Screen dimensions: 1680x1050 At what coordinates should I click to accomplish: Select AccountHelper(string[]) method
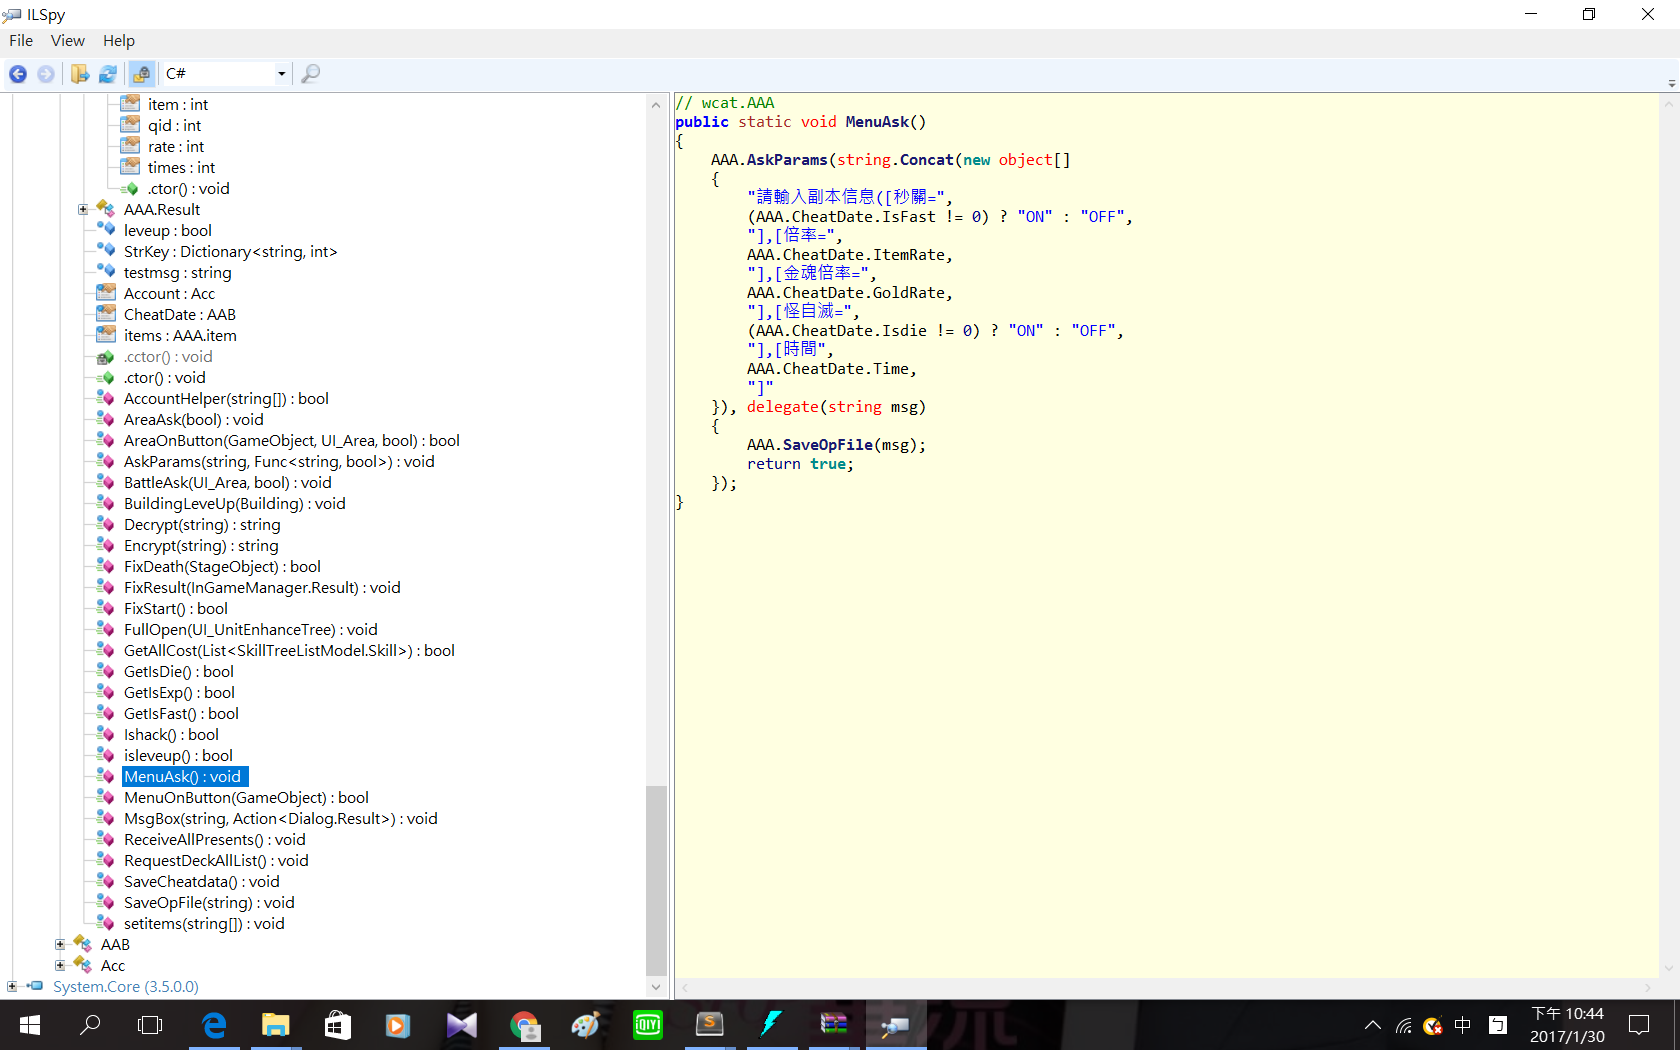click(226, 399)
